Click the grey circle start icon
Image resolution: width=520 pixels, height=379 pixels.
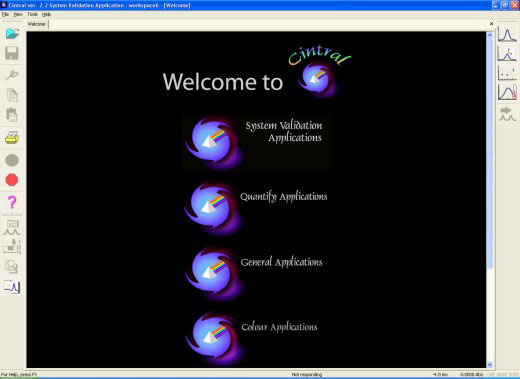click(x=12, y=160)
